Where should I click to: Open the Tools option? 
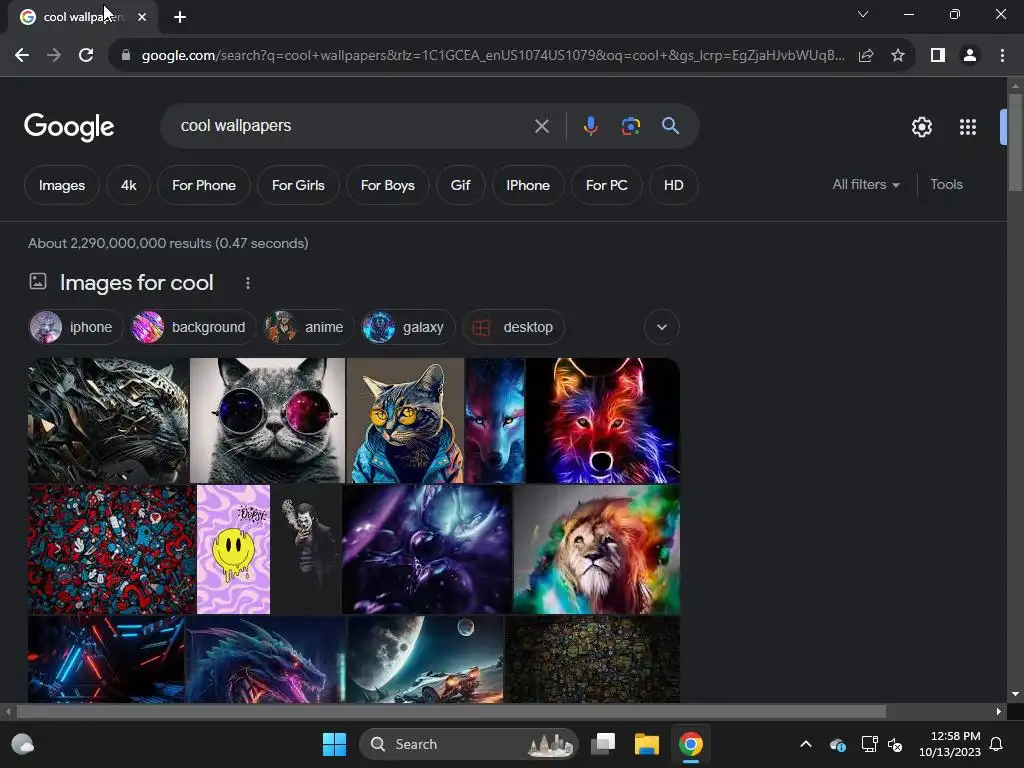tap(946, 185)
